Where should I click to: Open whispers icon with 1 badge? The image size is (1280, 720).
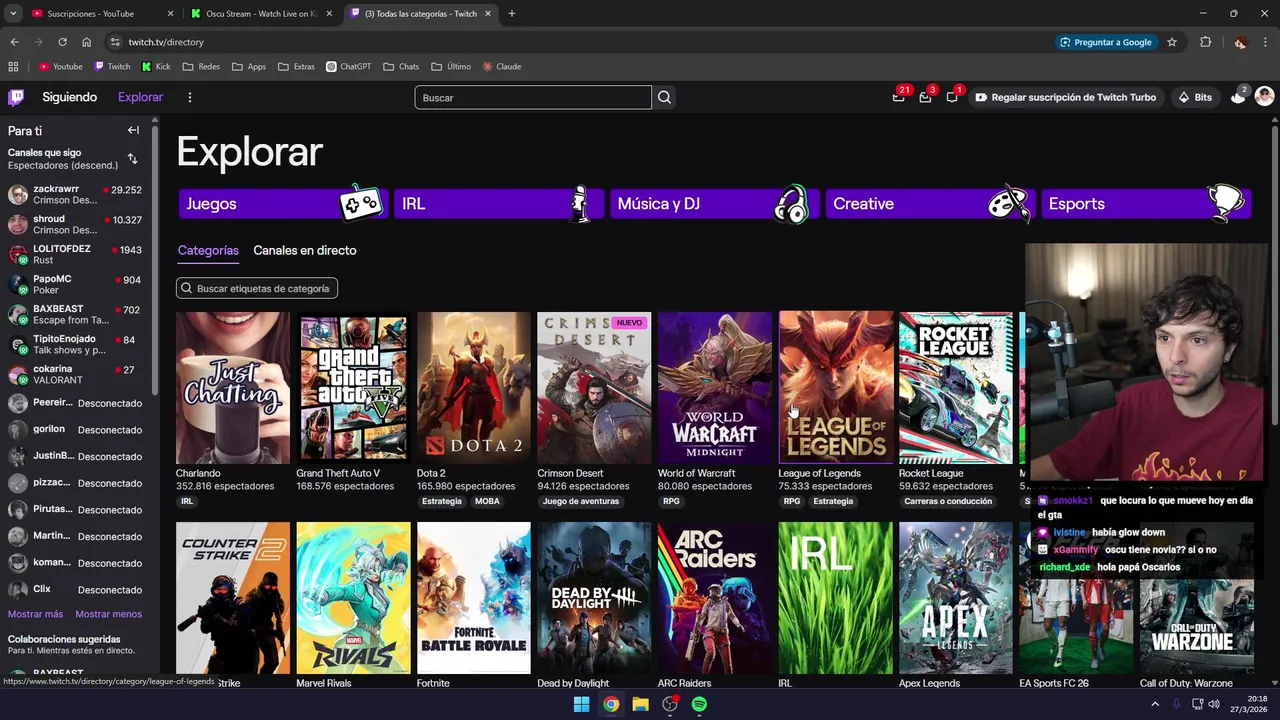click(952, 97)
